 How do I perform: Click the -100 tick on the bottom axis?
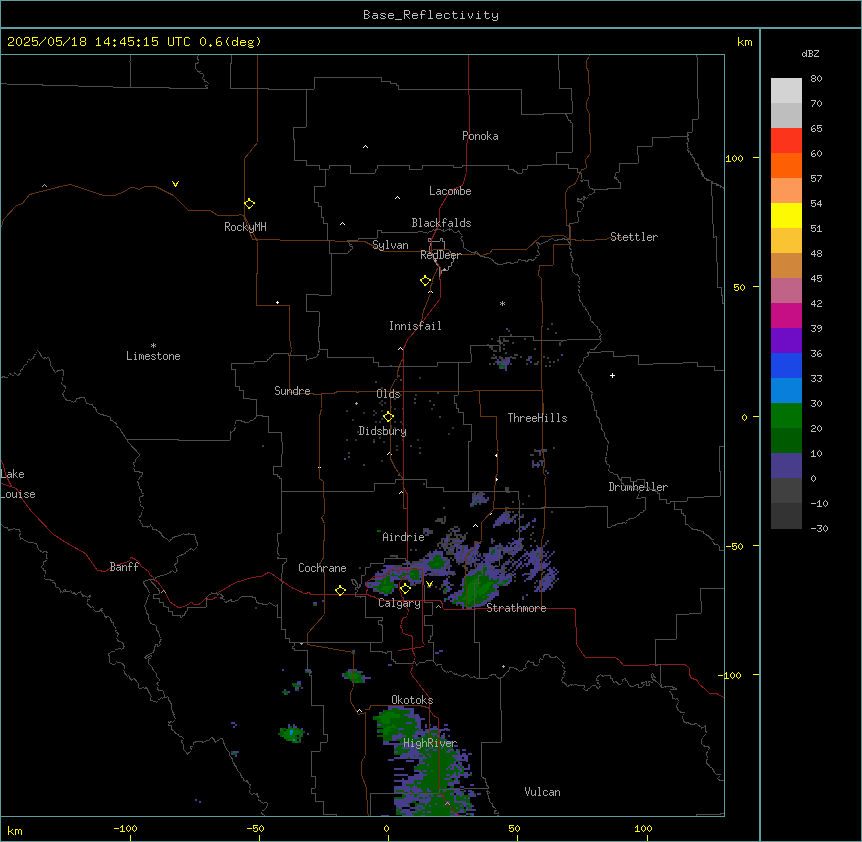[x=125, y=828]
